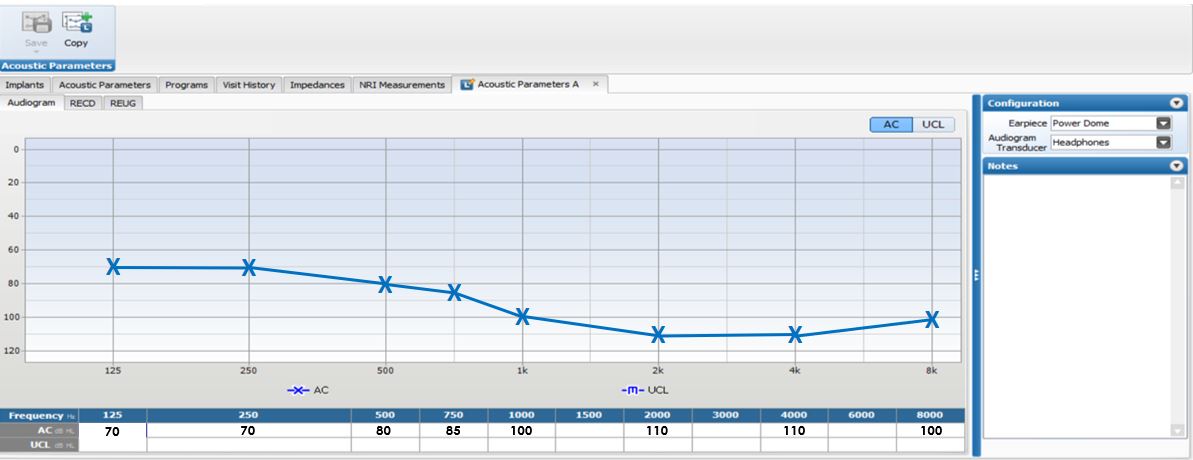Click the icon on Acoustic Parameters A tab

point(467,84)
